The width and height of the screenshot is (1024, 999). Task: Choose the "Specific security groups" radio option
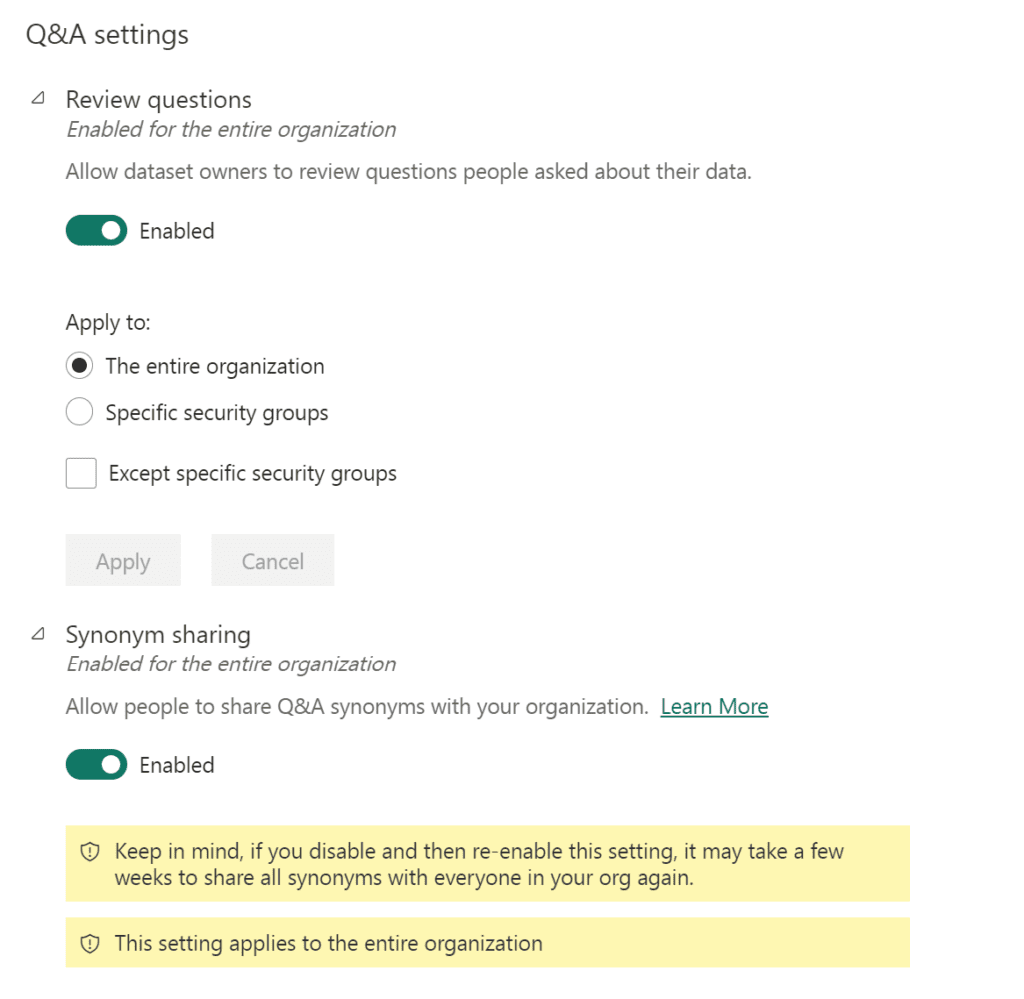click(80, 412)
